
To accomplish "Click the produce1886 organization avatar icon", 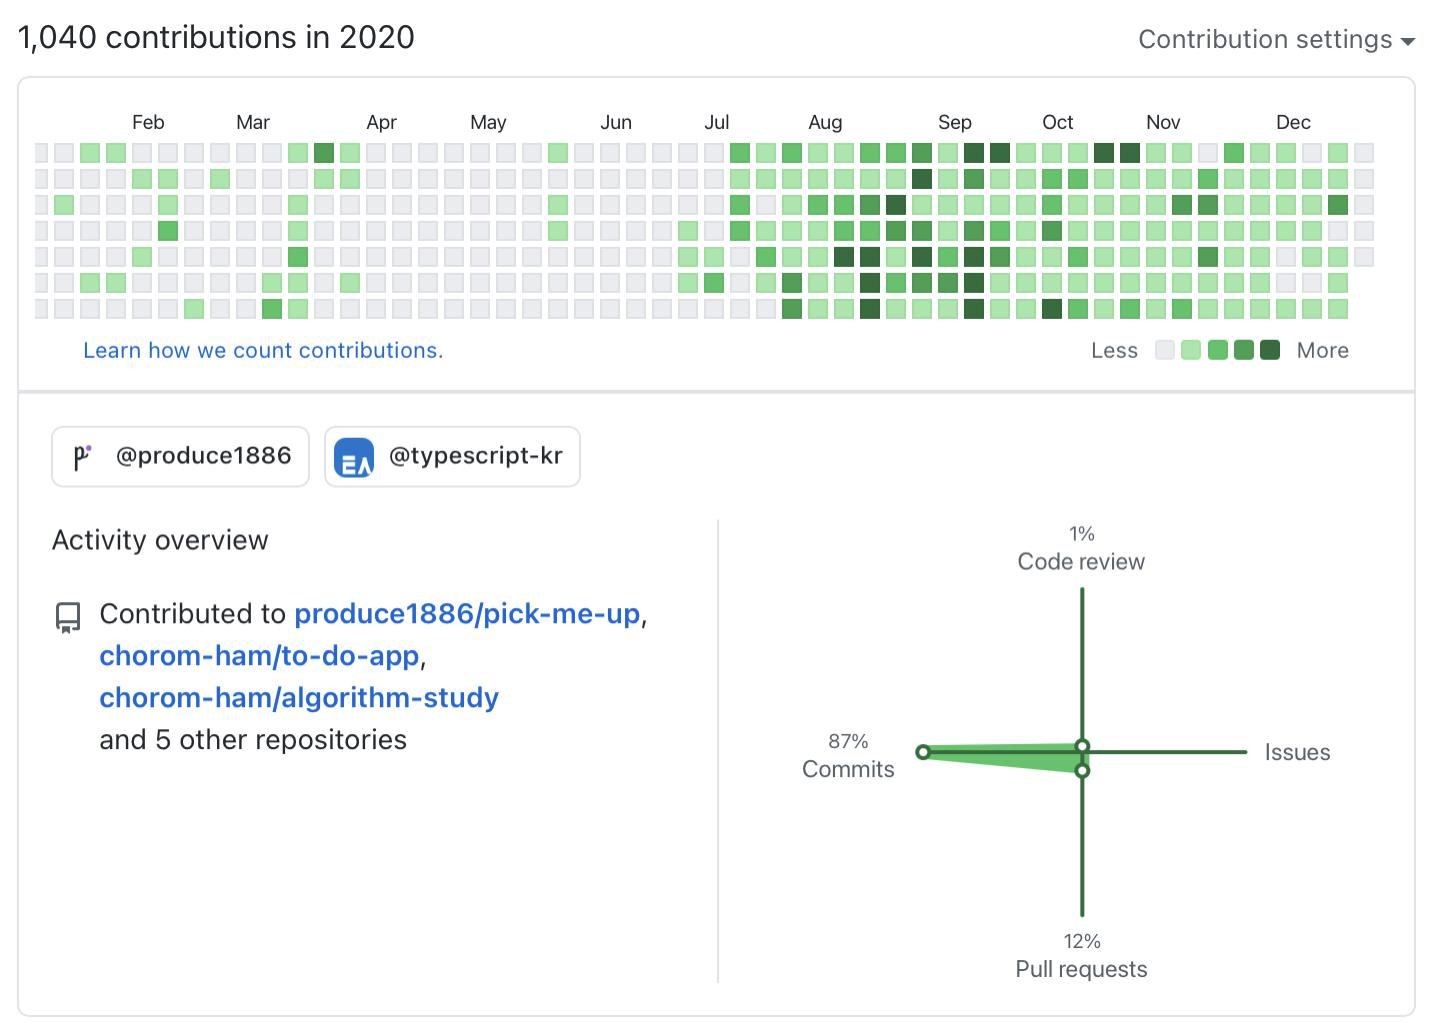I will click(82, 457).
